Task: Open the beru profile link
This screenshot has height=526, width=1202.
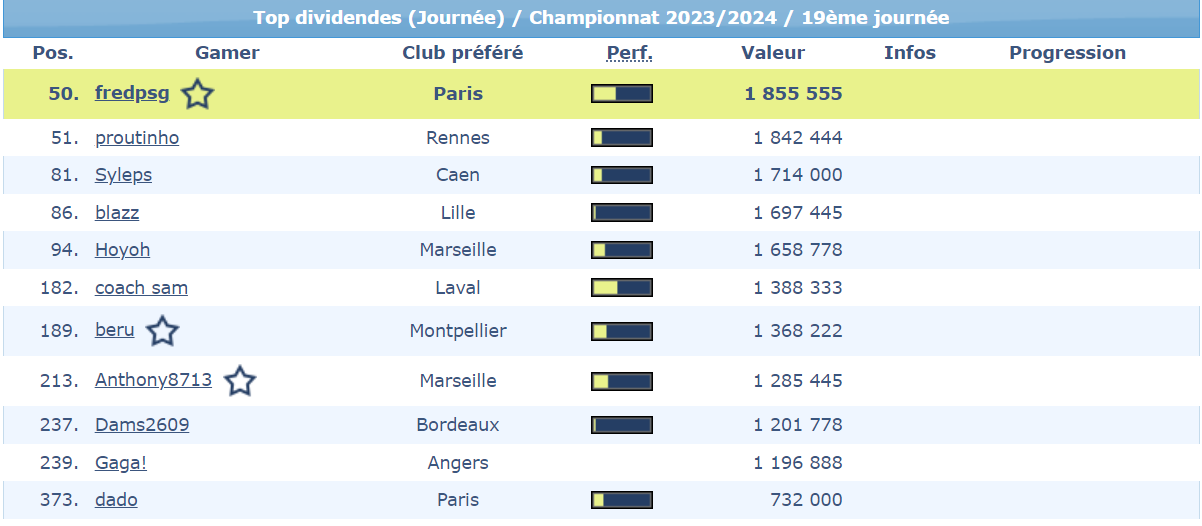Action: point(114,330)
